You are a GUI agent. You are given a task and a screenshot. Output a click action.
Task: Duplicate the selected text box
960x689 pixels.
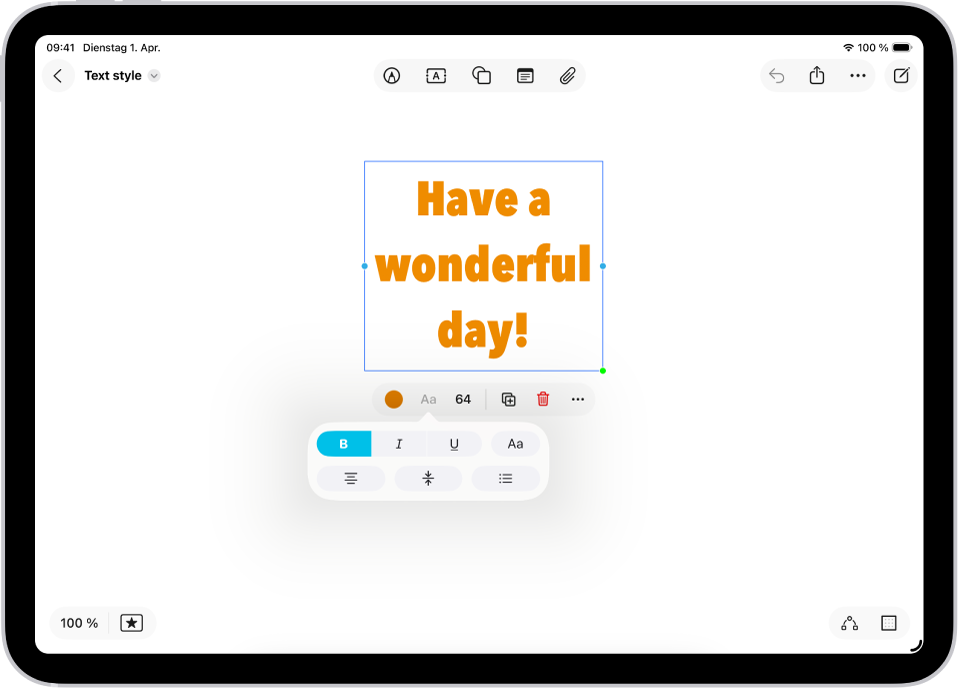[507, 399]
